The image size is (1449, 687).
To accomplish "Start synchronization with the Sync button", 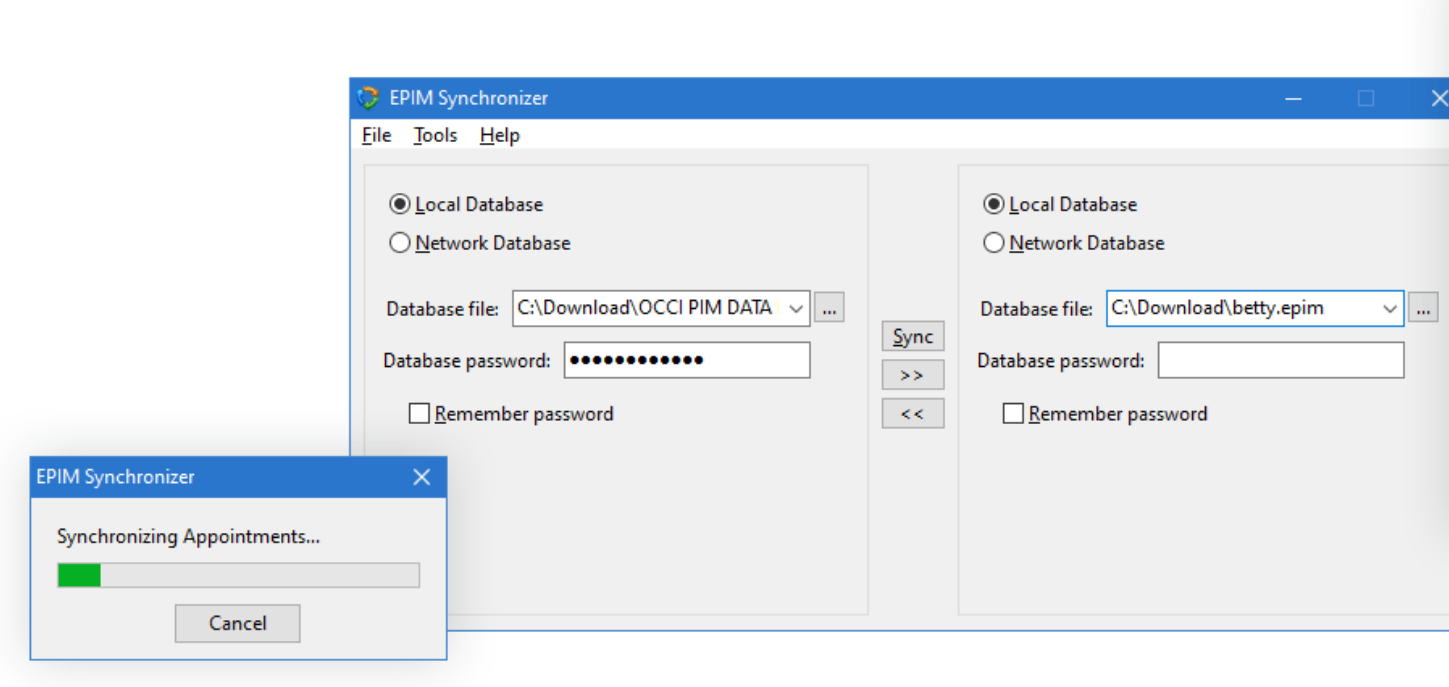I will click(x=911, y=336).
